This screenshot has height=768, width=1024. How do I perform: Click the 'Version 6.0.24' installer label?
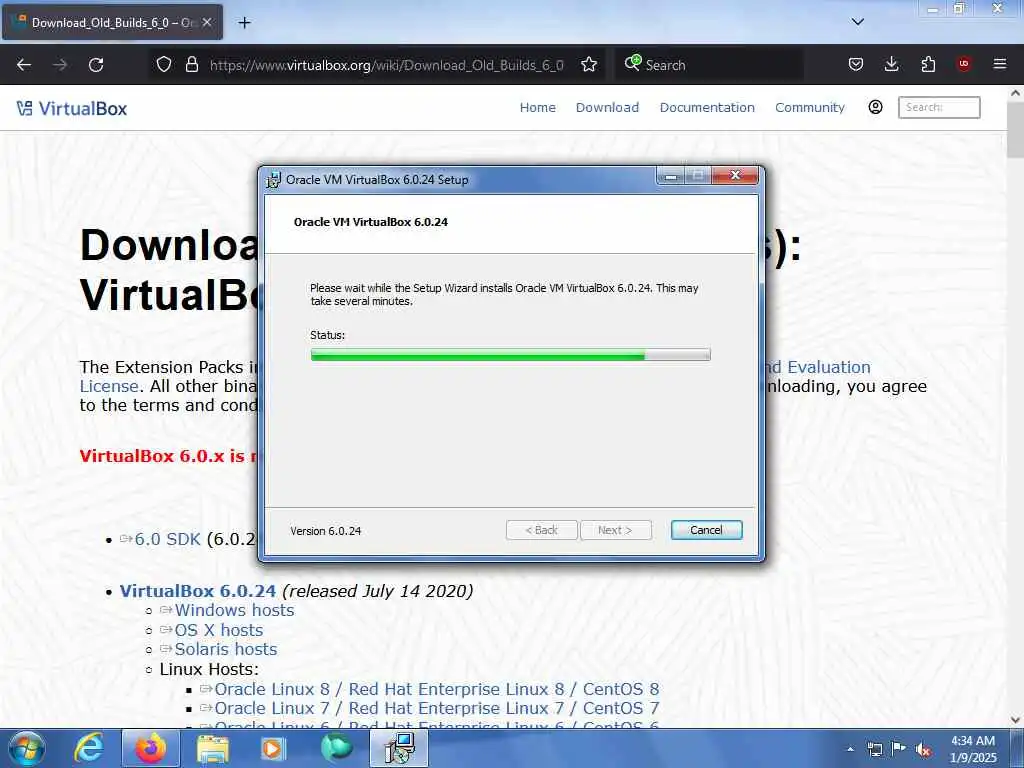[326, 531]
